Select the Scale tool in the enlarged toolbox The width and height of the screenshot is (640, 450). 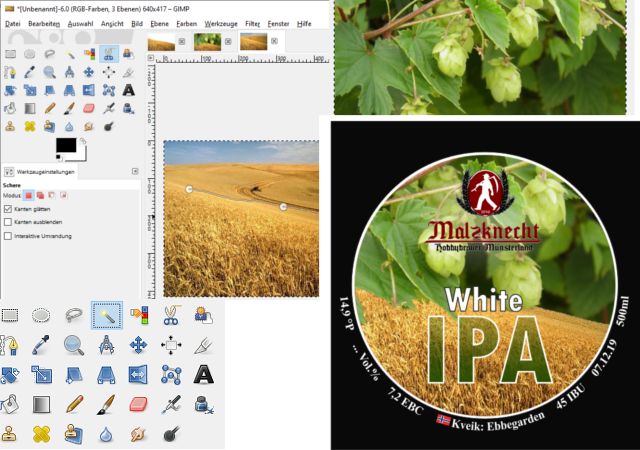[42, 375]
